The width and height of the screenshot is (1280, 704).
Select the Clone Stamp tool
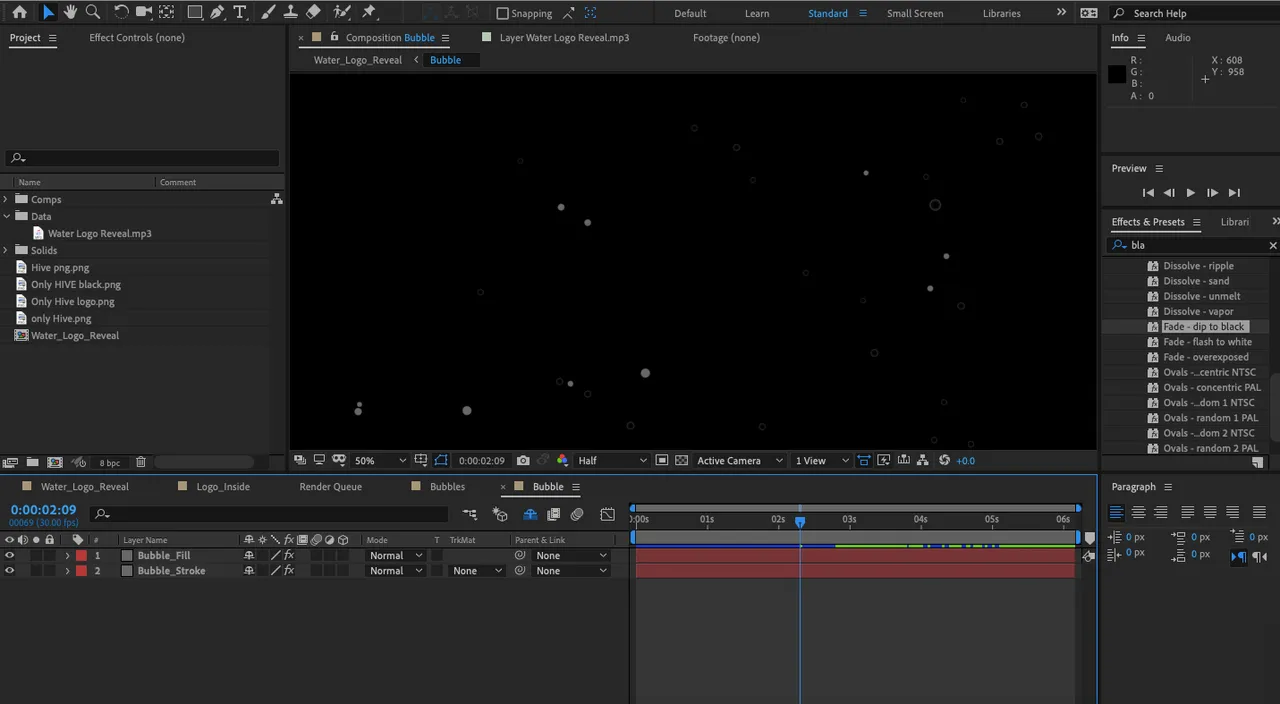click(x=290, y=12)
